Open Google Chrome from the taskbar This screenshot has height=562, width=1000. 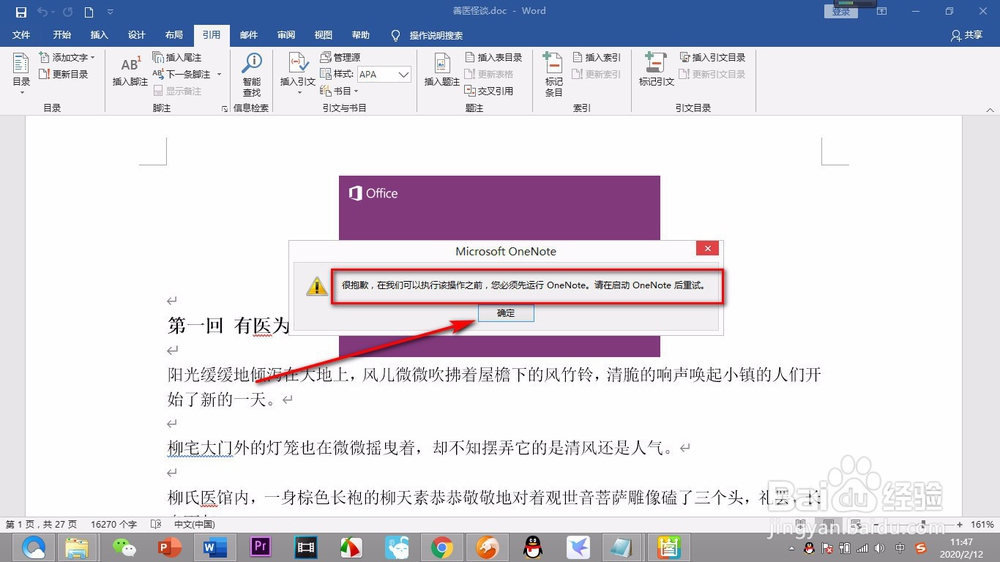pos(441,547)
